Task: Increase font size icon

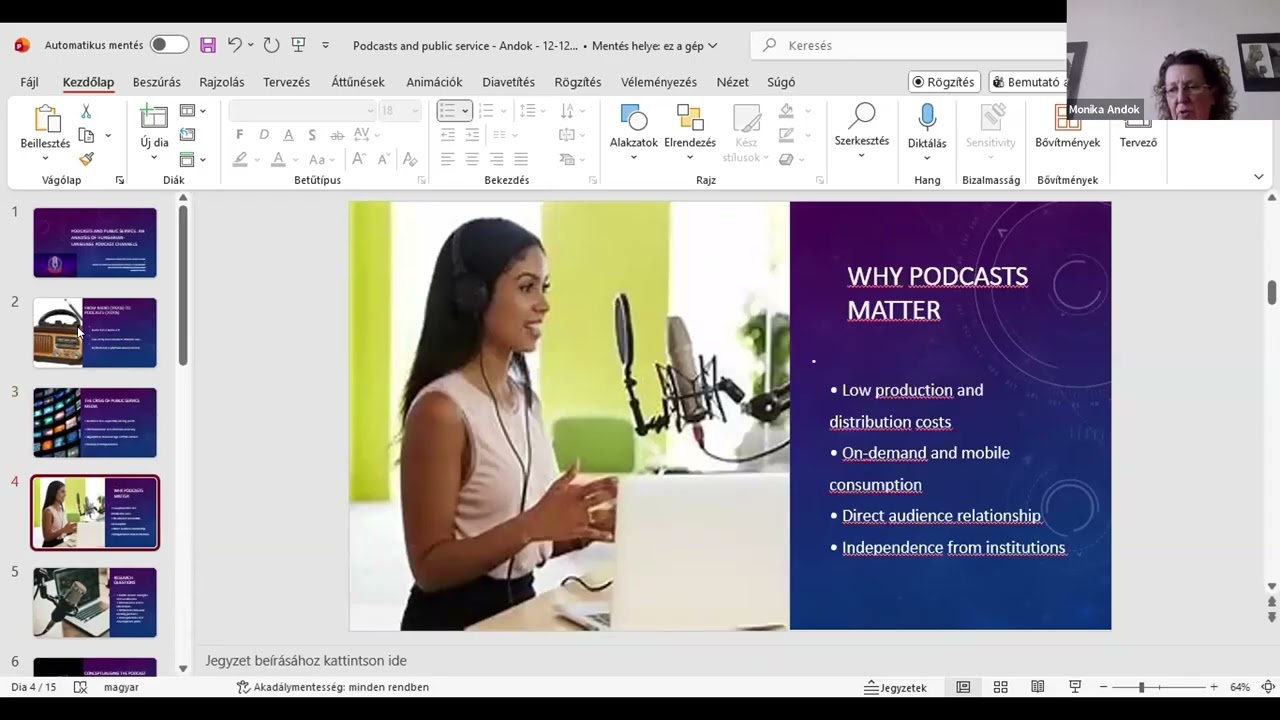Action: (359, 159)
